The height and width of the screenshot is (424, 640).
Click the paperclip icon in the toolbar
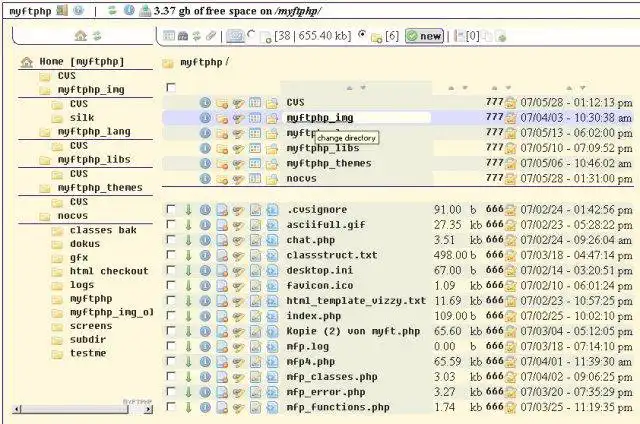point(211,36)
